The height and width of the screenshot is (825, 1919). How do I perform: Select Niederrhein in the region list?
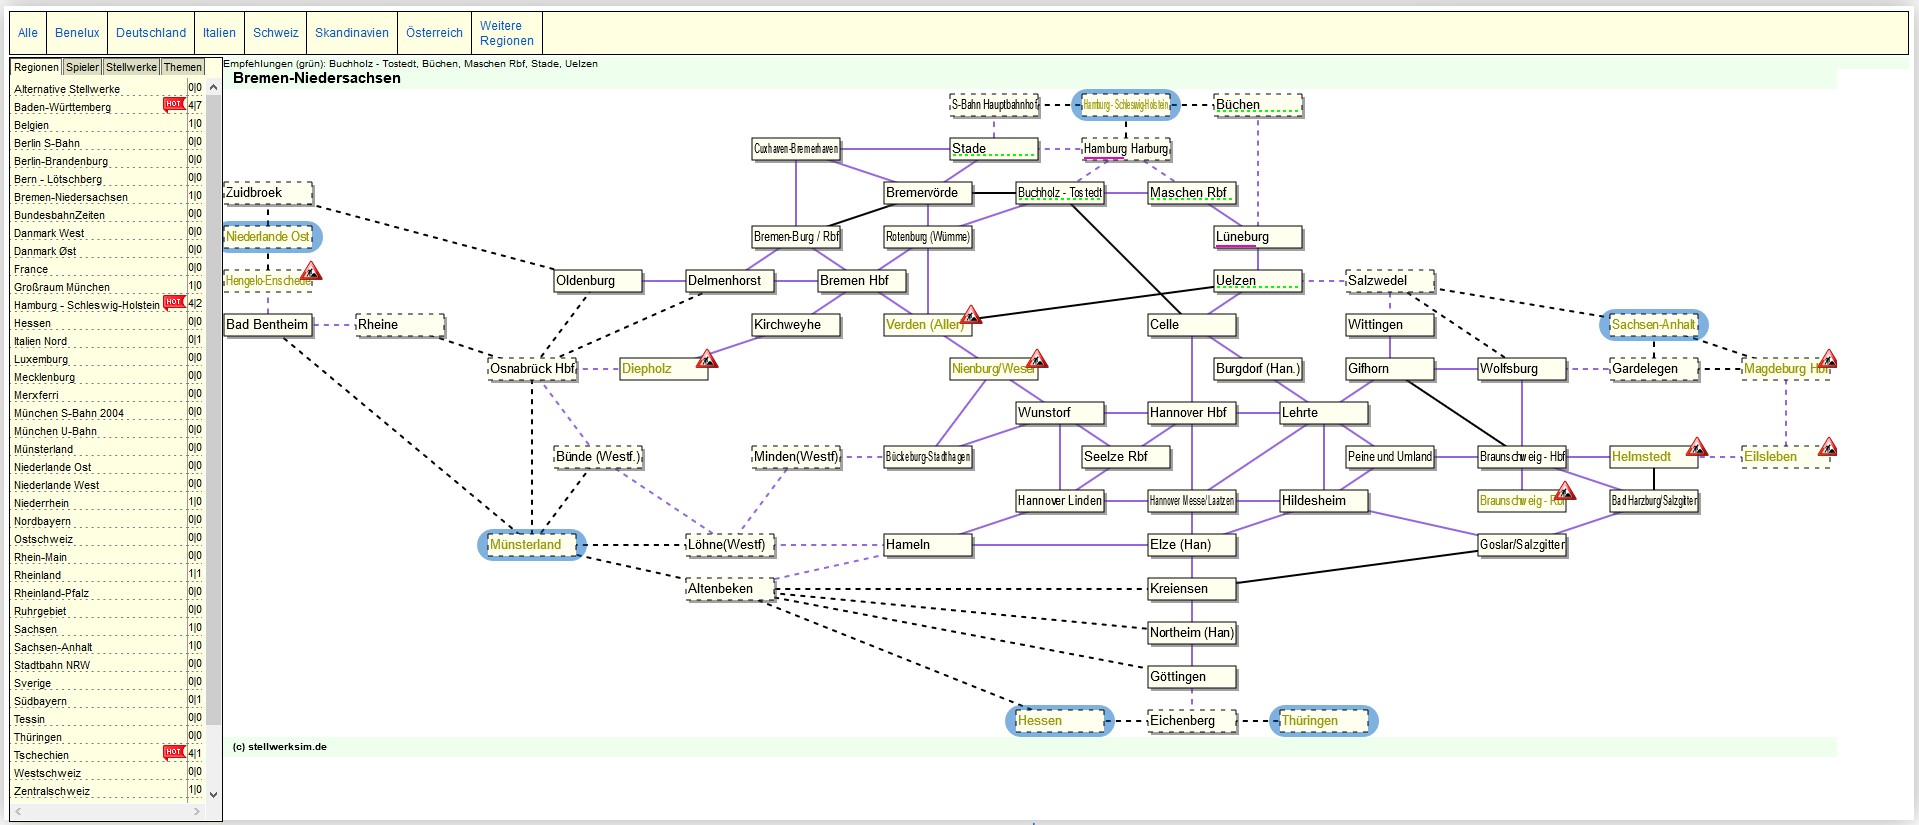42,503
